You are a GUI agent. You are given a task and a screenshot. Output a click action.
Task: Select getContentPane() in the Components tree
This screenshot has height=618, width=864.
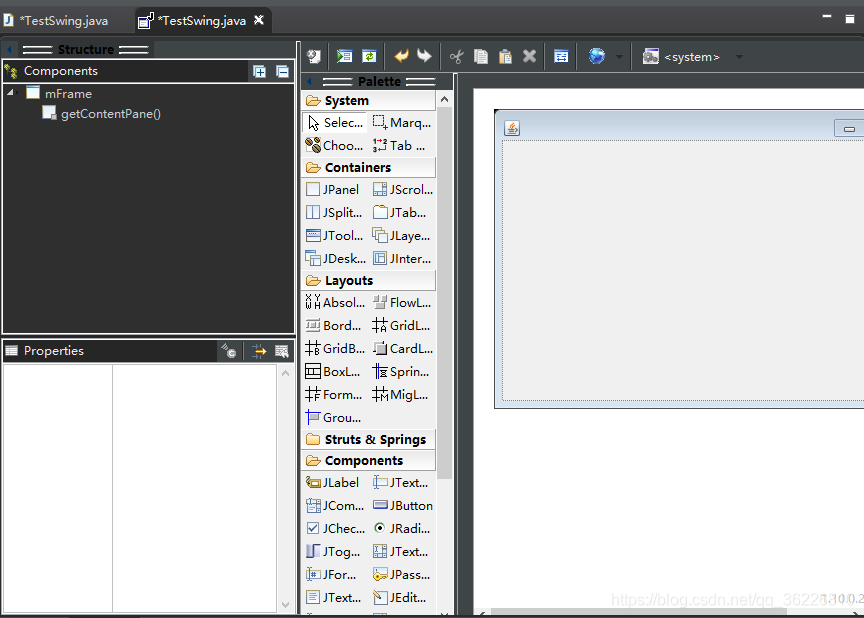point(107,113)
